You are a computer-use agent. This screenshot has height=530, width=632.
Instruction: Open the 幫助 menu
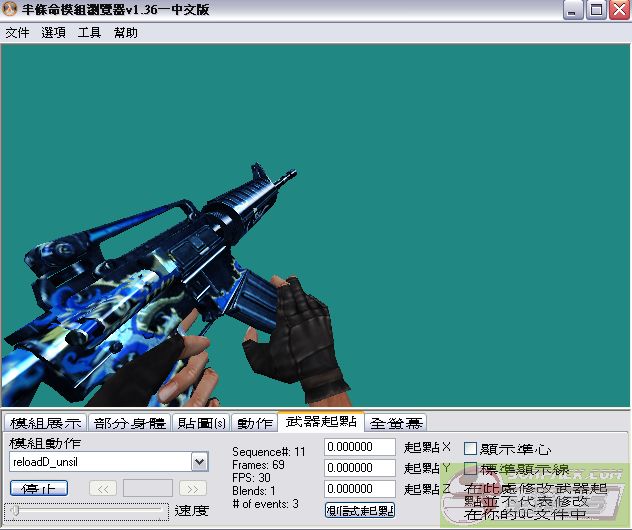(x=126, y=32)
